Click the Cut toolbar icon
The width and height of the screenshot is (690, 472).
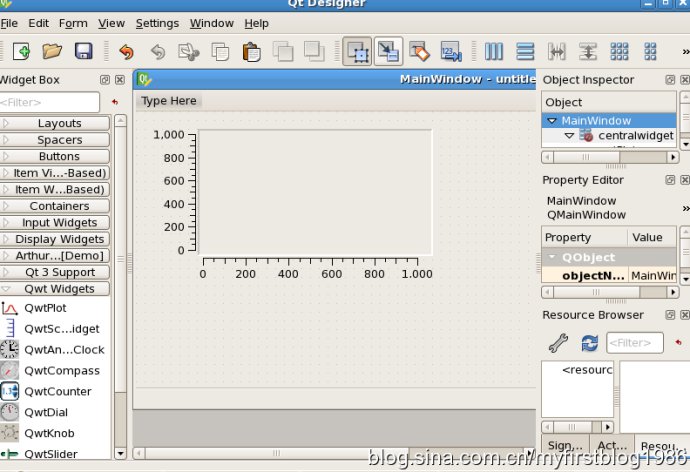189,52
